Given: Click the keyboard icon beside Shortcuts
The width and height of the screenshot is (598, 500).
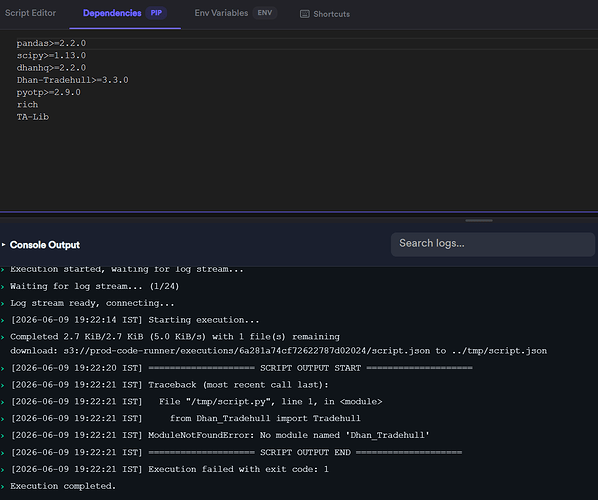Looking at the screenshot, I should (304, 14).
